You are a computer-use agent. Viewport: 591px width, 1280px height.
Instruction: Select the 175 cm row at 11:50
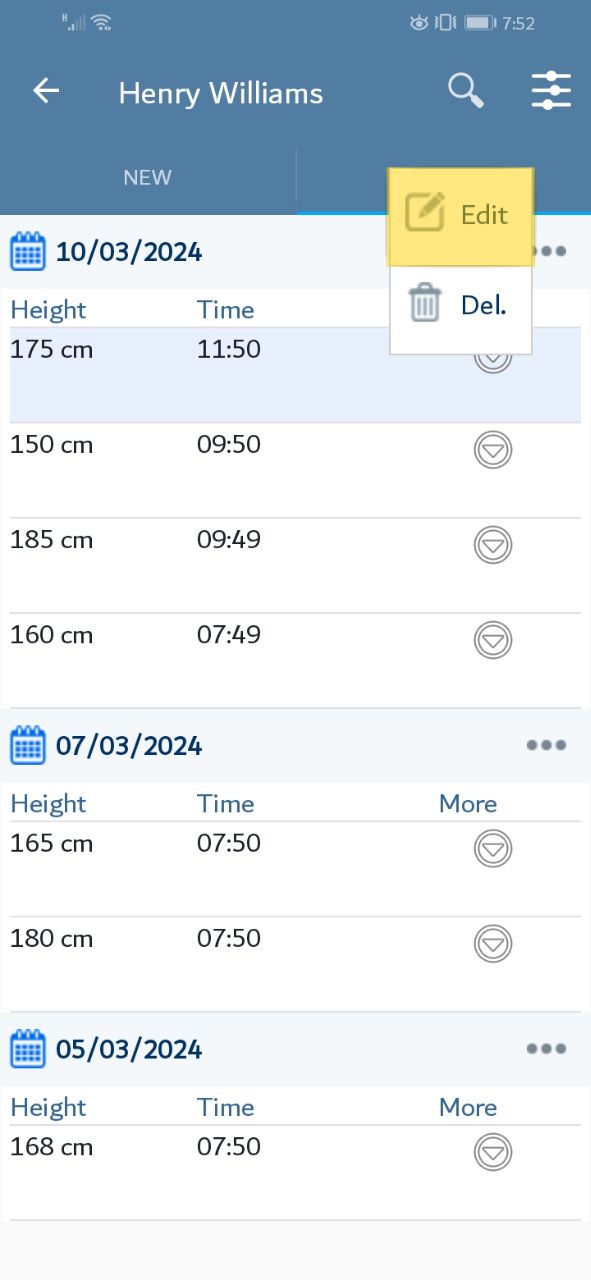click(295, 375)
